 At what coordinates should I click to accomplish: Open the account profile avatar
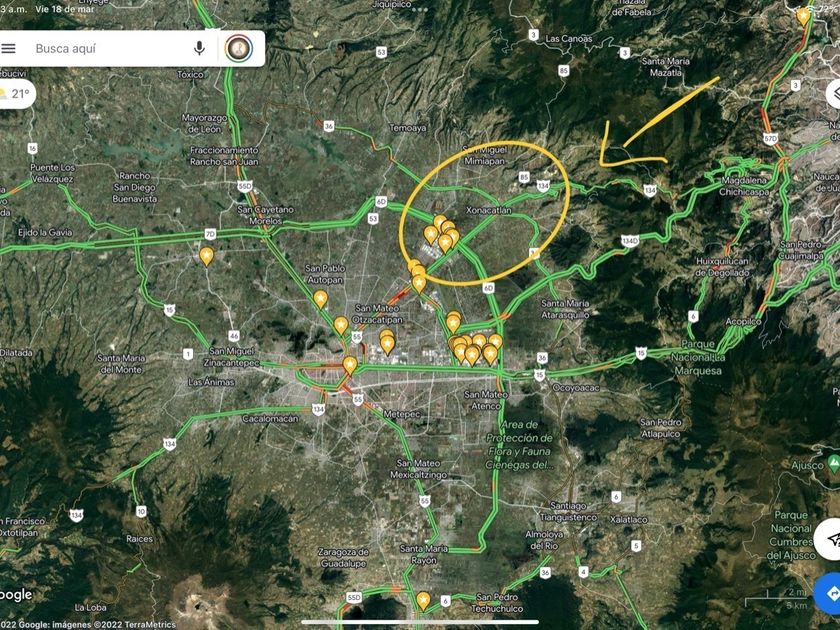[239, 48]
